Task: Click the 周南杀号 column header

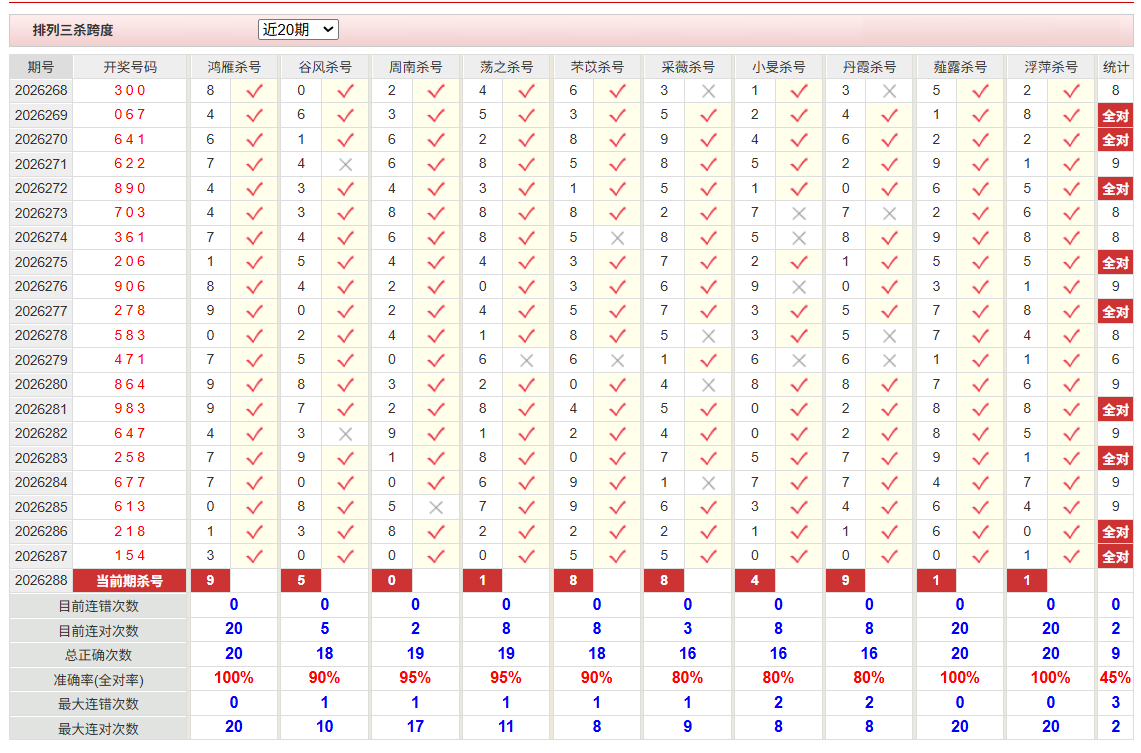Action: coord(415,67)
